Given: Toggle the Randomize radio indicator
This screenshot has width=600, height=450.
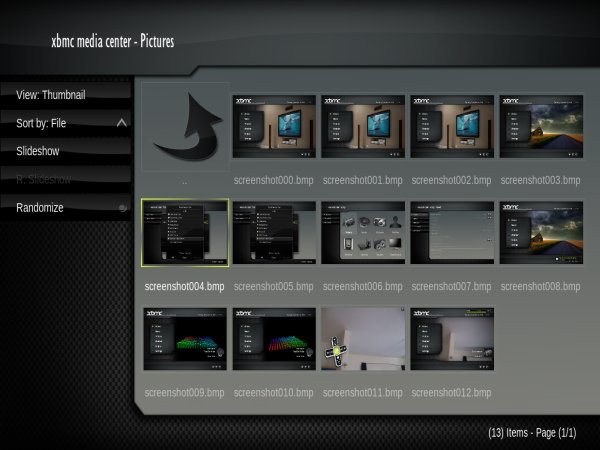Looking at the screenshot, I should [x=122, y=208].
